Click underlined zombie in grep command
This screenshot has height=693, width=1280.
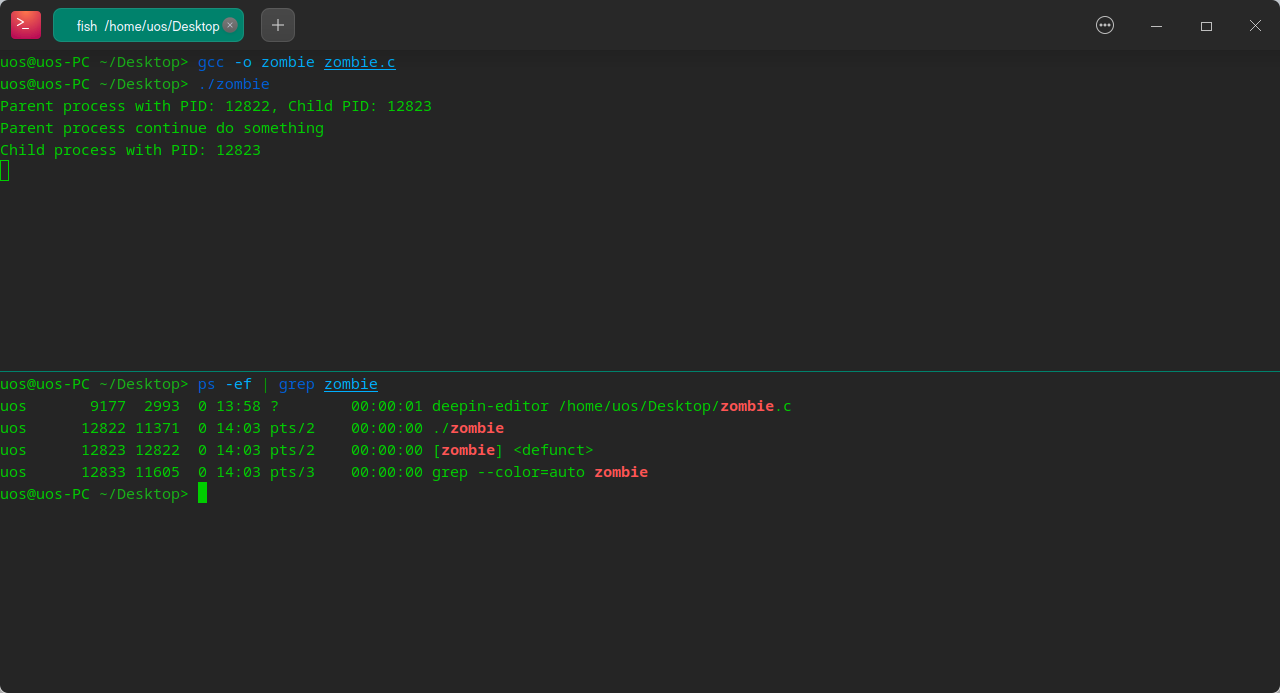[x=350, y=384]
